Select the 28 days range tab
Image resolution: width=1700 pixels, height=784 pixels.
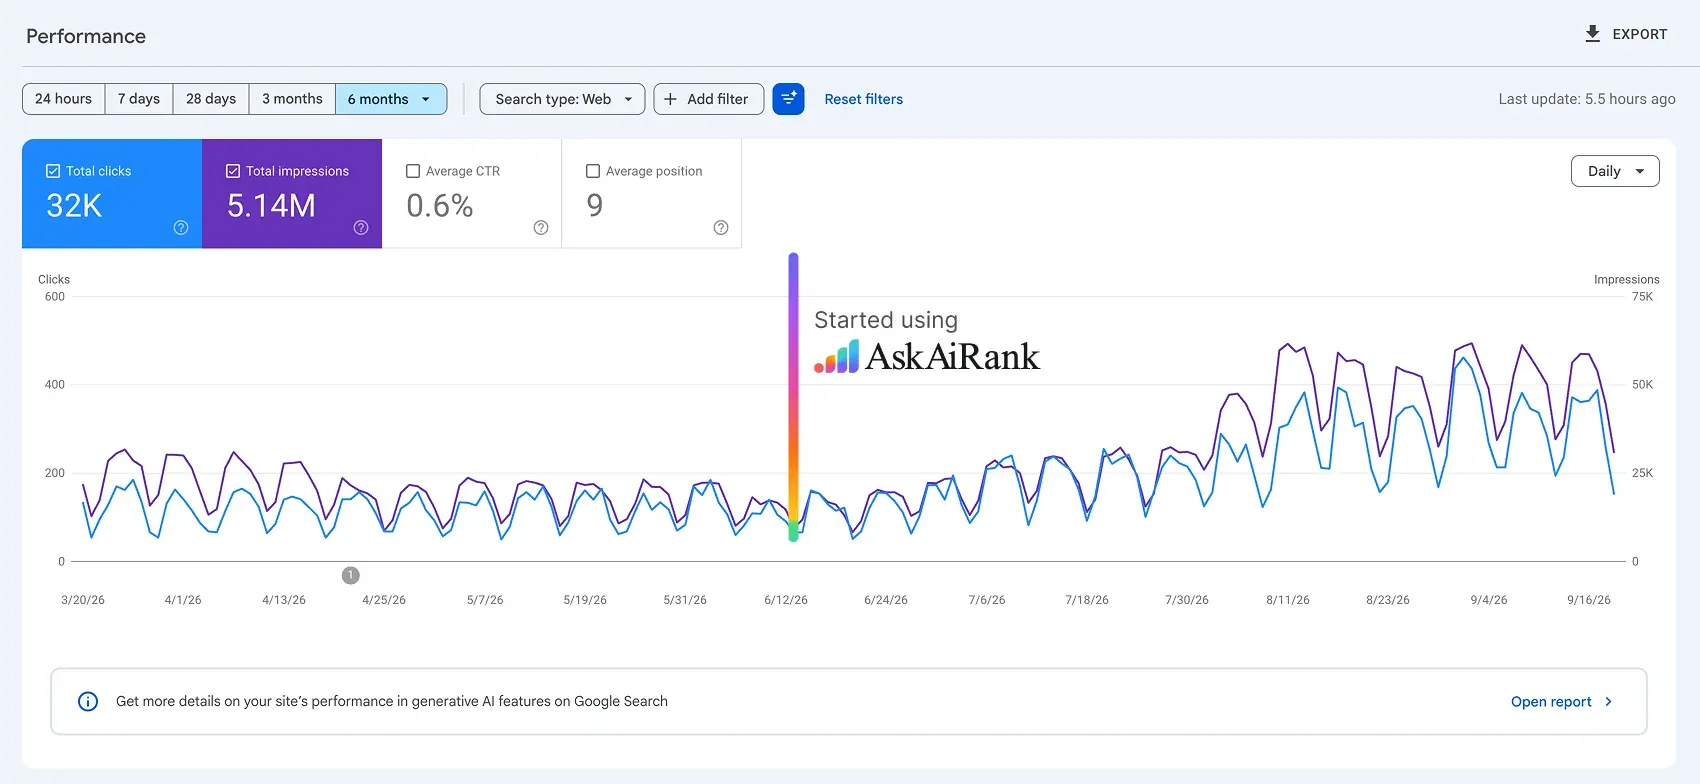coord(211,99)
